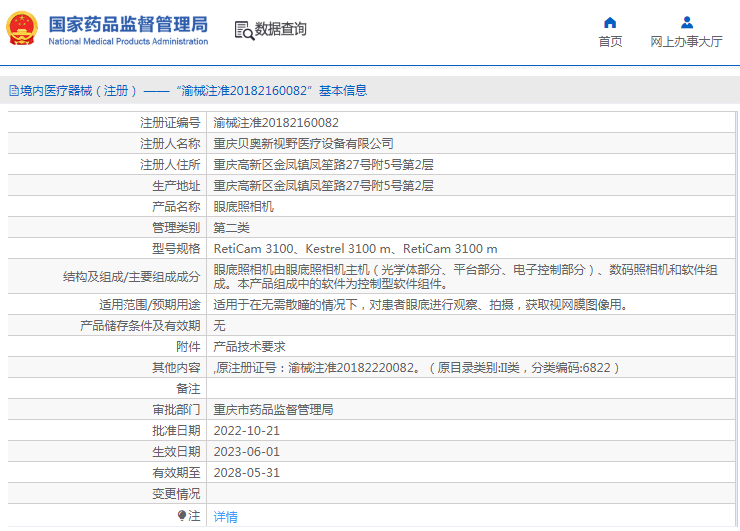This screenshot has width=740, height=531.
Task: Open the 数据查询 search icon
Action: (244, 30)
